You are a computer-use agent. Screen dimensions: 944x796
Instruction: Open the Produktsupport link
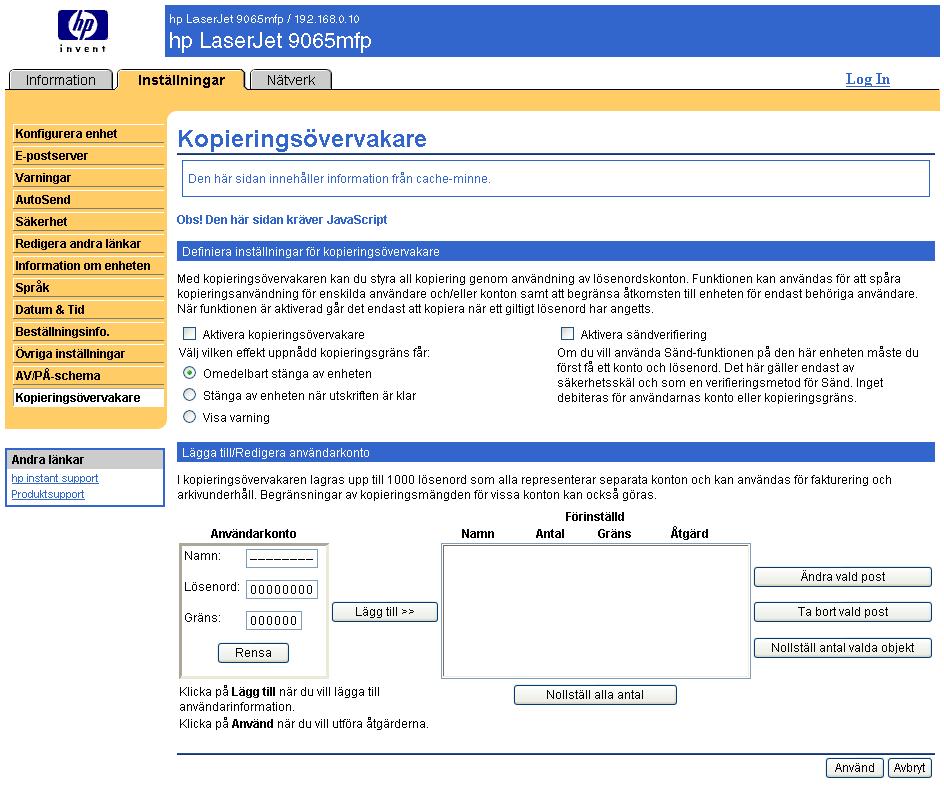point(48,494)
